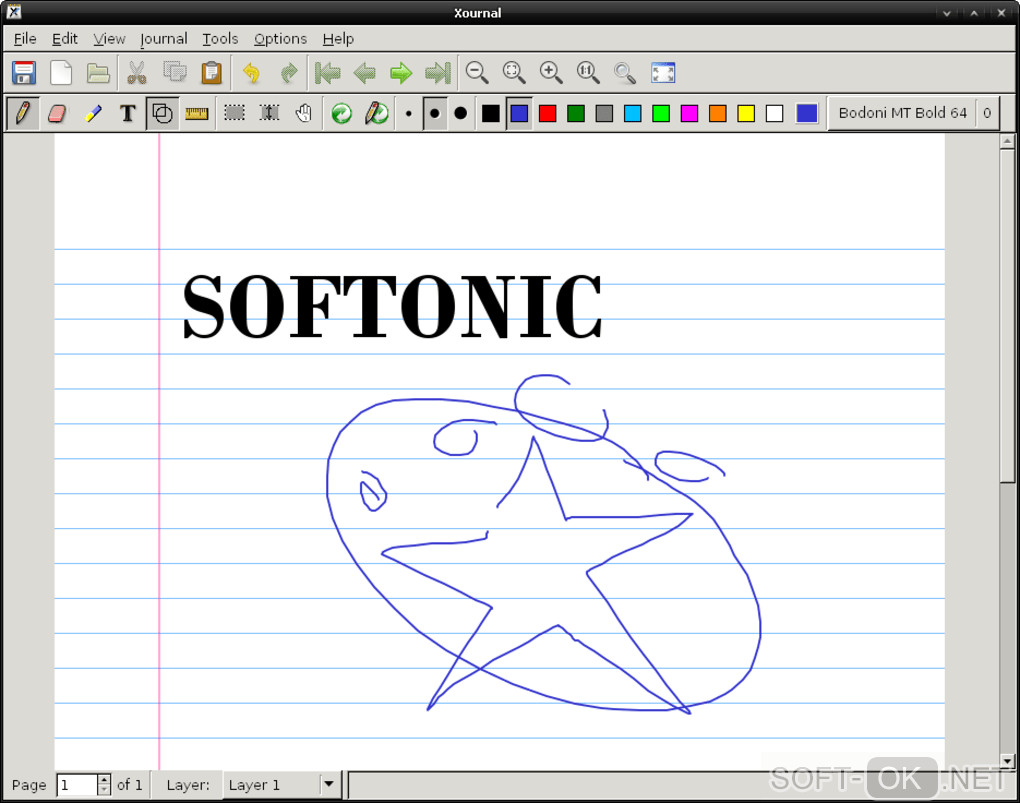Open a file with folder icon

[x=98, y=73]
